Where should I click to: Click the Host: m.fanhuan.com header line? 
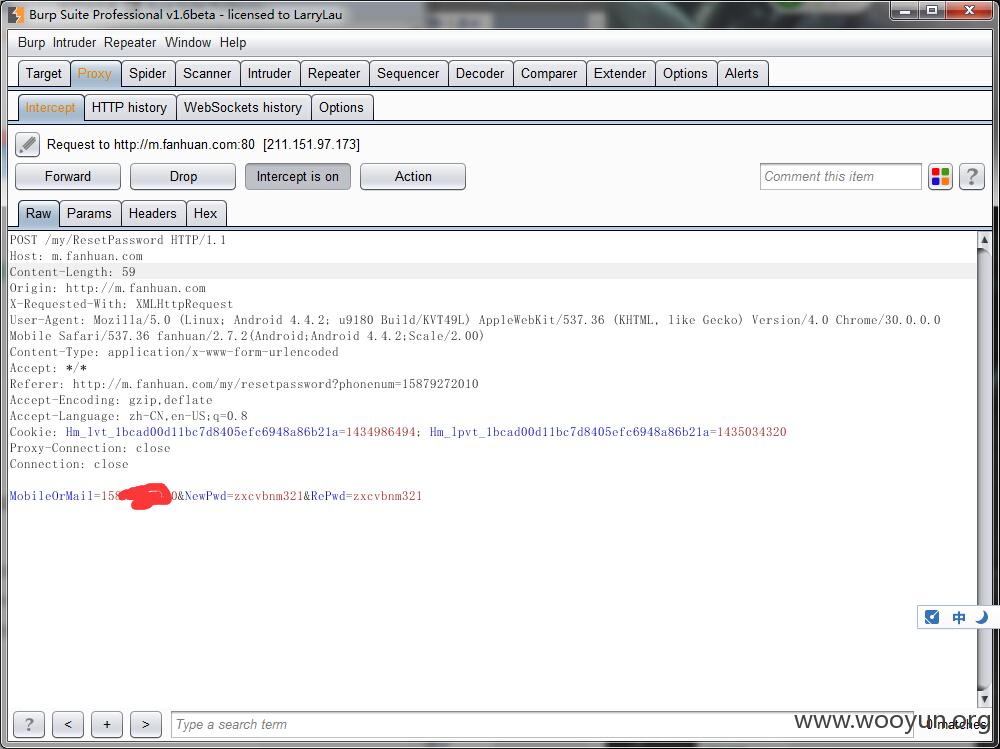point(77,256)
